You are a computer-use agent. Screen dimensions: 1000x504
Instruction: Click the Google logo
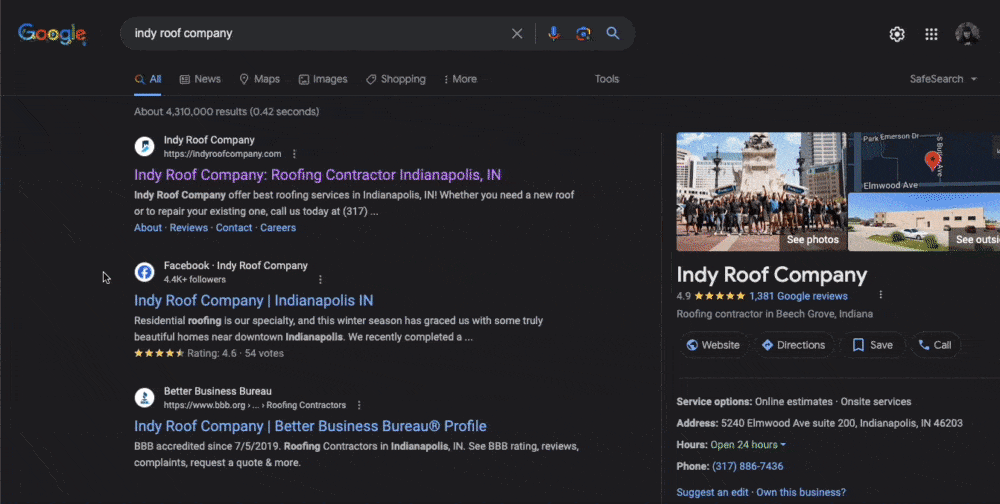[52, 34]
